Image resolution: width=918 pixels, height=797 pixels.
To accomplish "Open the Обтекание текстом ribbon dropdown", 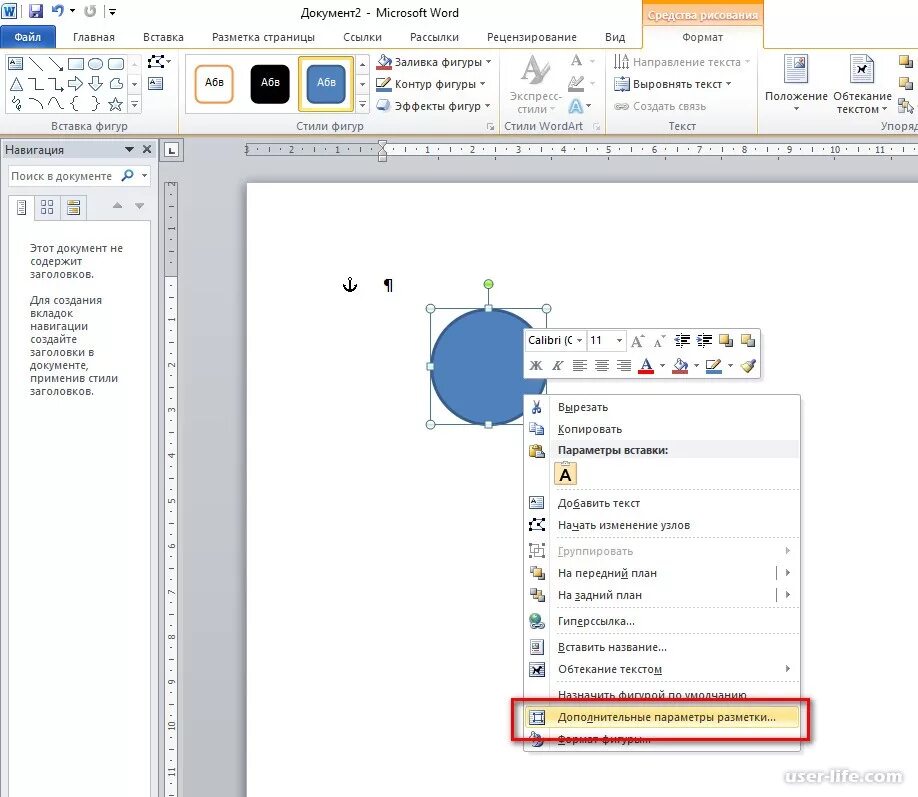I will click(x=862, y=84).
